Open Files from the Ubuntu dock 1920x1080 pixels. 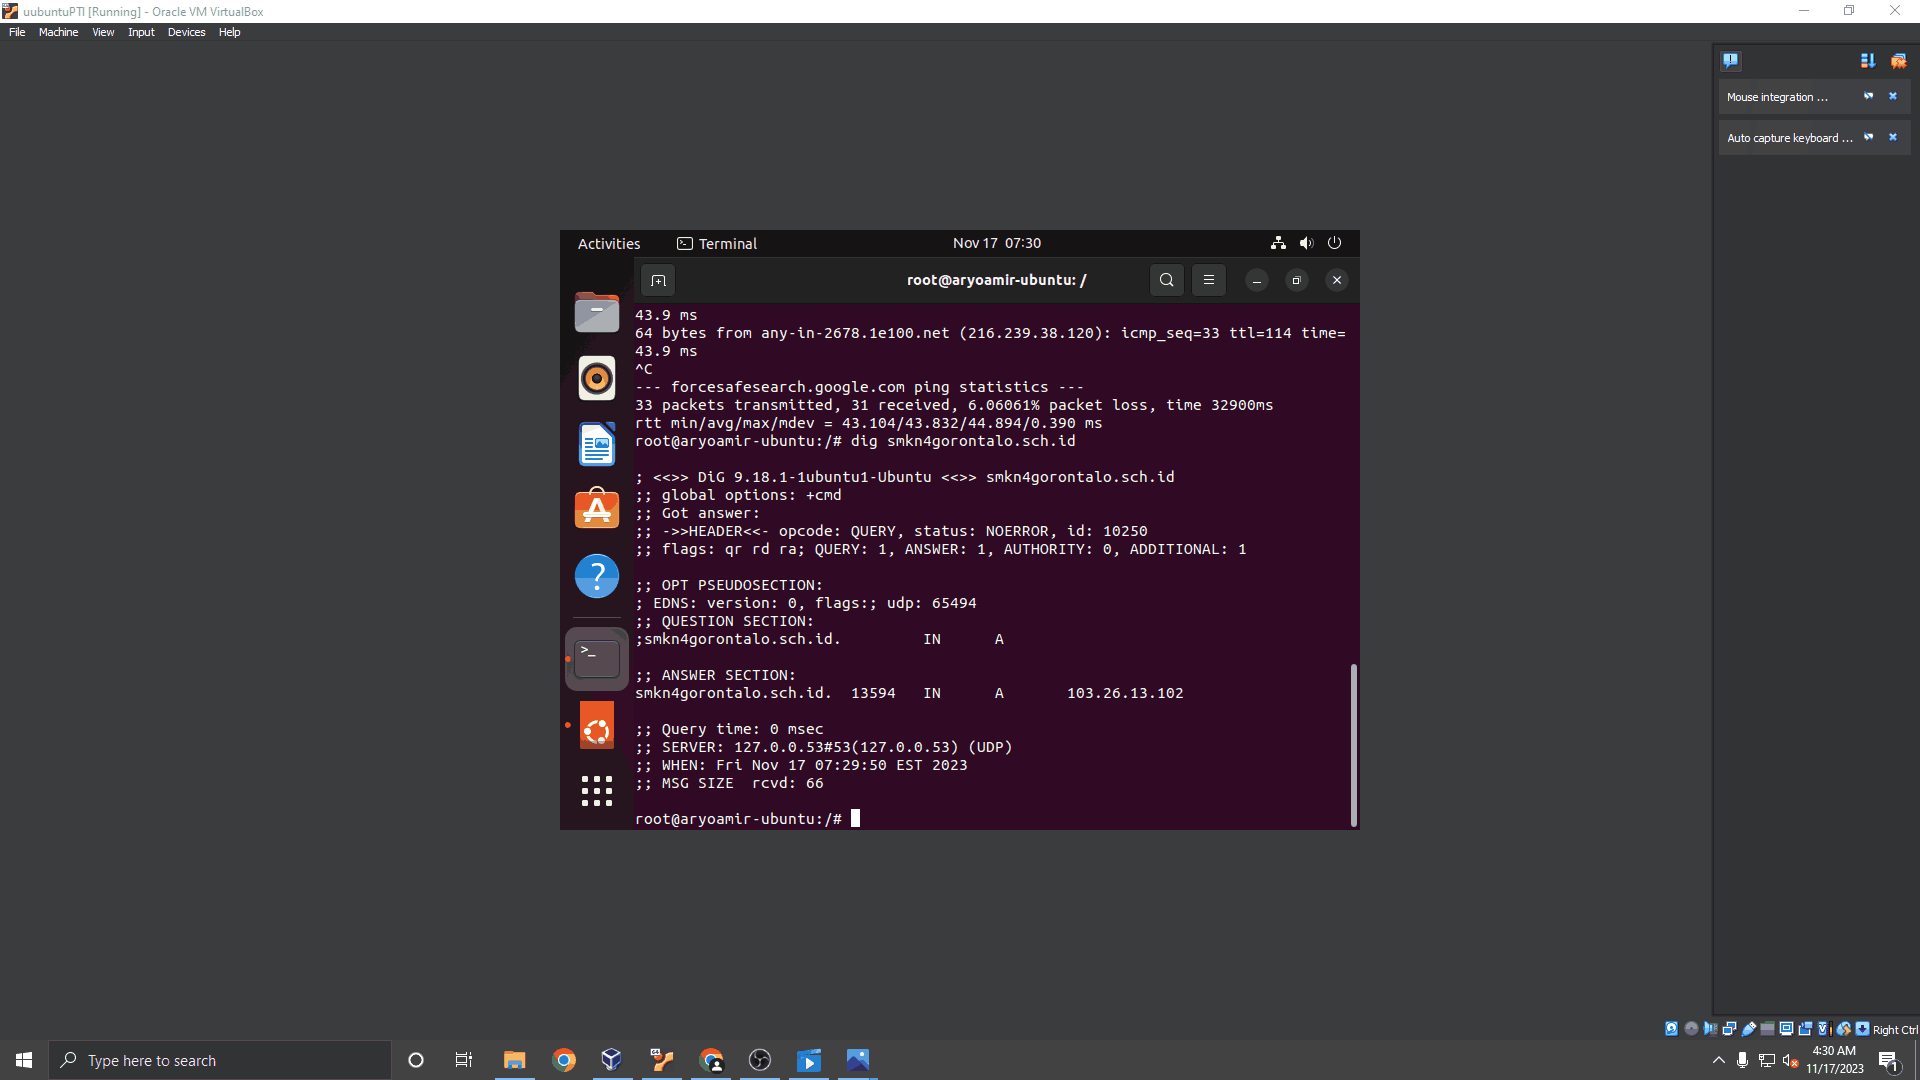click(x=597, y=312)
